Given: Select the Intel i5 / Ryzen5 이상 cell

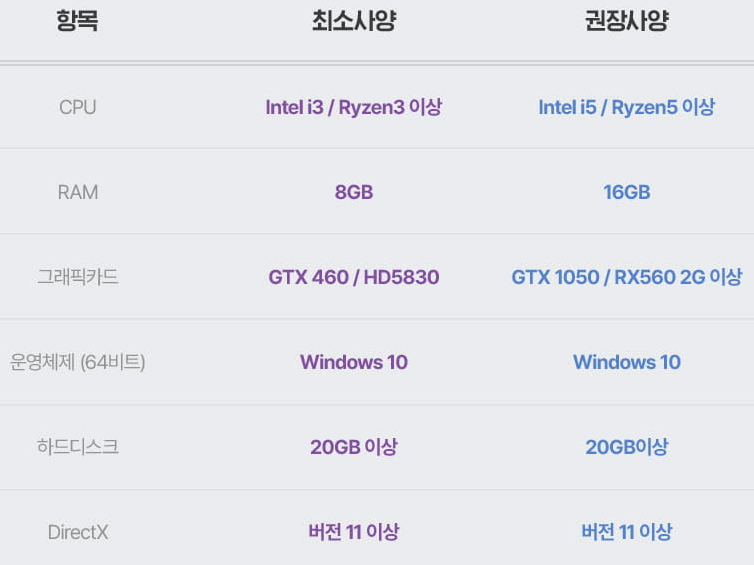Looking at the screenshot, I should click(x=627, y=107).
